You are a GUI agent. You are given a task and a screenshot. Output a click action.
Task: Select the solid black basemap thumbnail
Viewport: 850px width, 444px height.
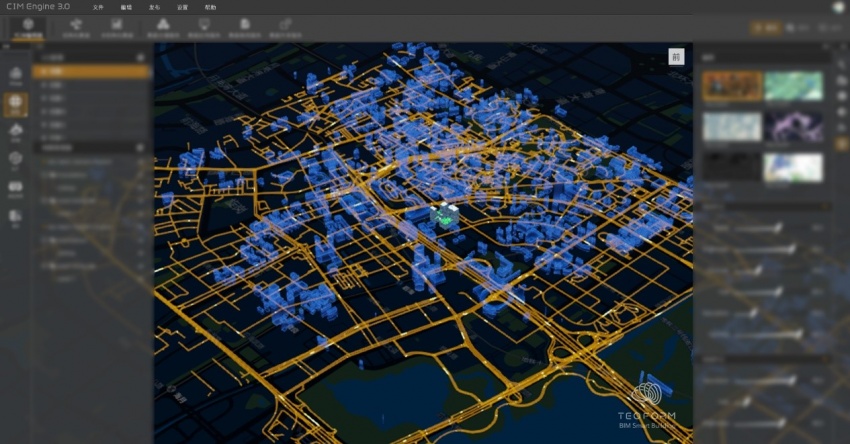(732, 167)
